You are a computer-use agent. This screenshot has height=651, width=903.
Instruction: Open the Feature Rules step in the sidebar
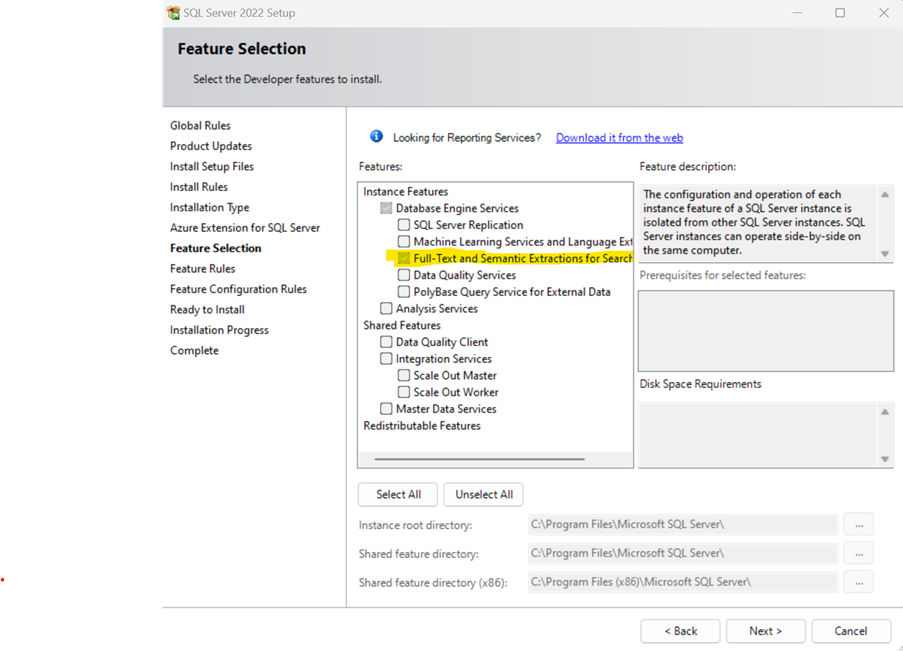pos(202,268)
